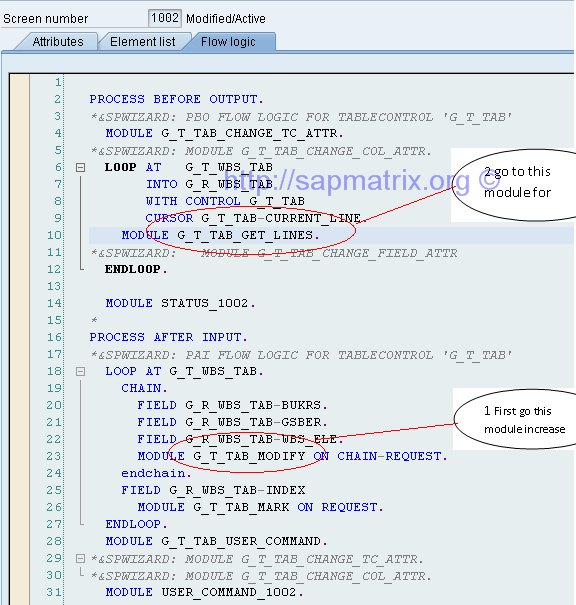Click LOOP AT G_T_WBS_TAB on line 18

click(184, 371)
